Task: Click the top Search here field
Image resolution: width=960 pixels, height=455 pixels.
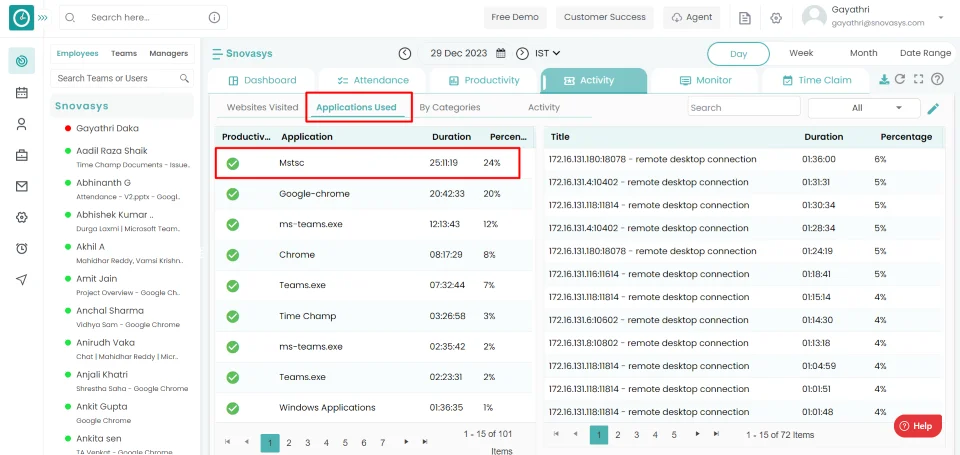Action: (143, 18)
